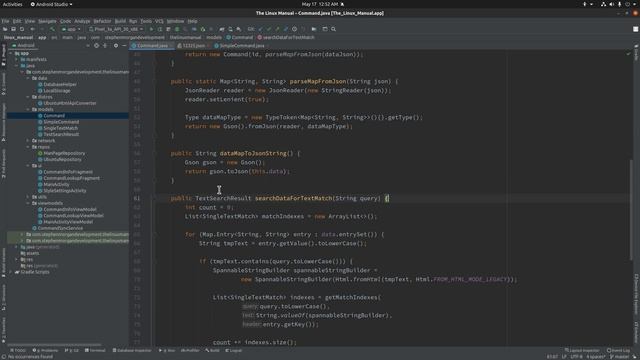Select CommandSyncService in project tree
Screen dimensions: 640x360
pyautogui.click(x=60, y=228)
